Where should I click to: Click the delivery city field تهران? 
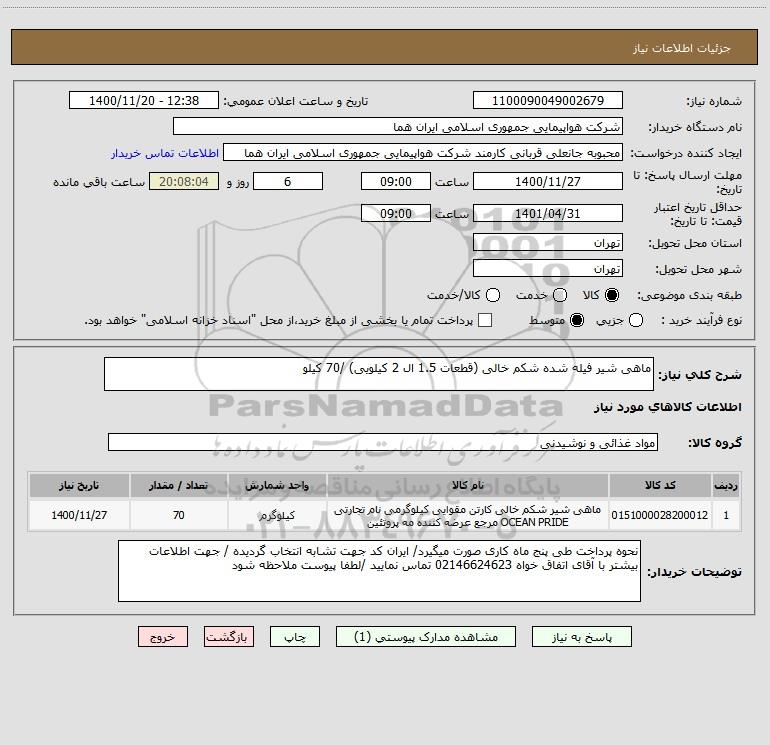pyautogui.click(x=548, y=269)
